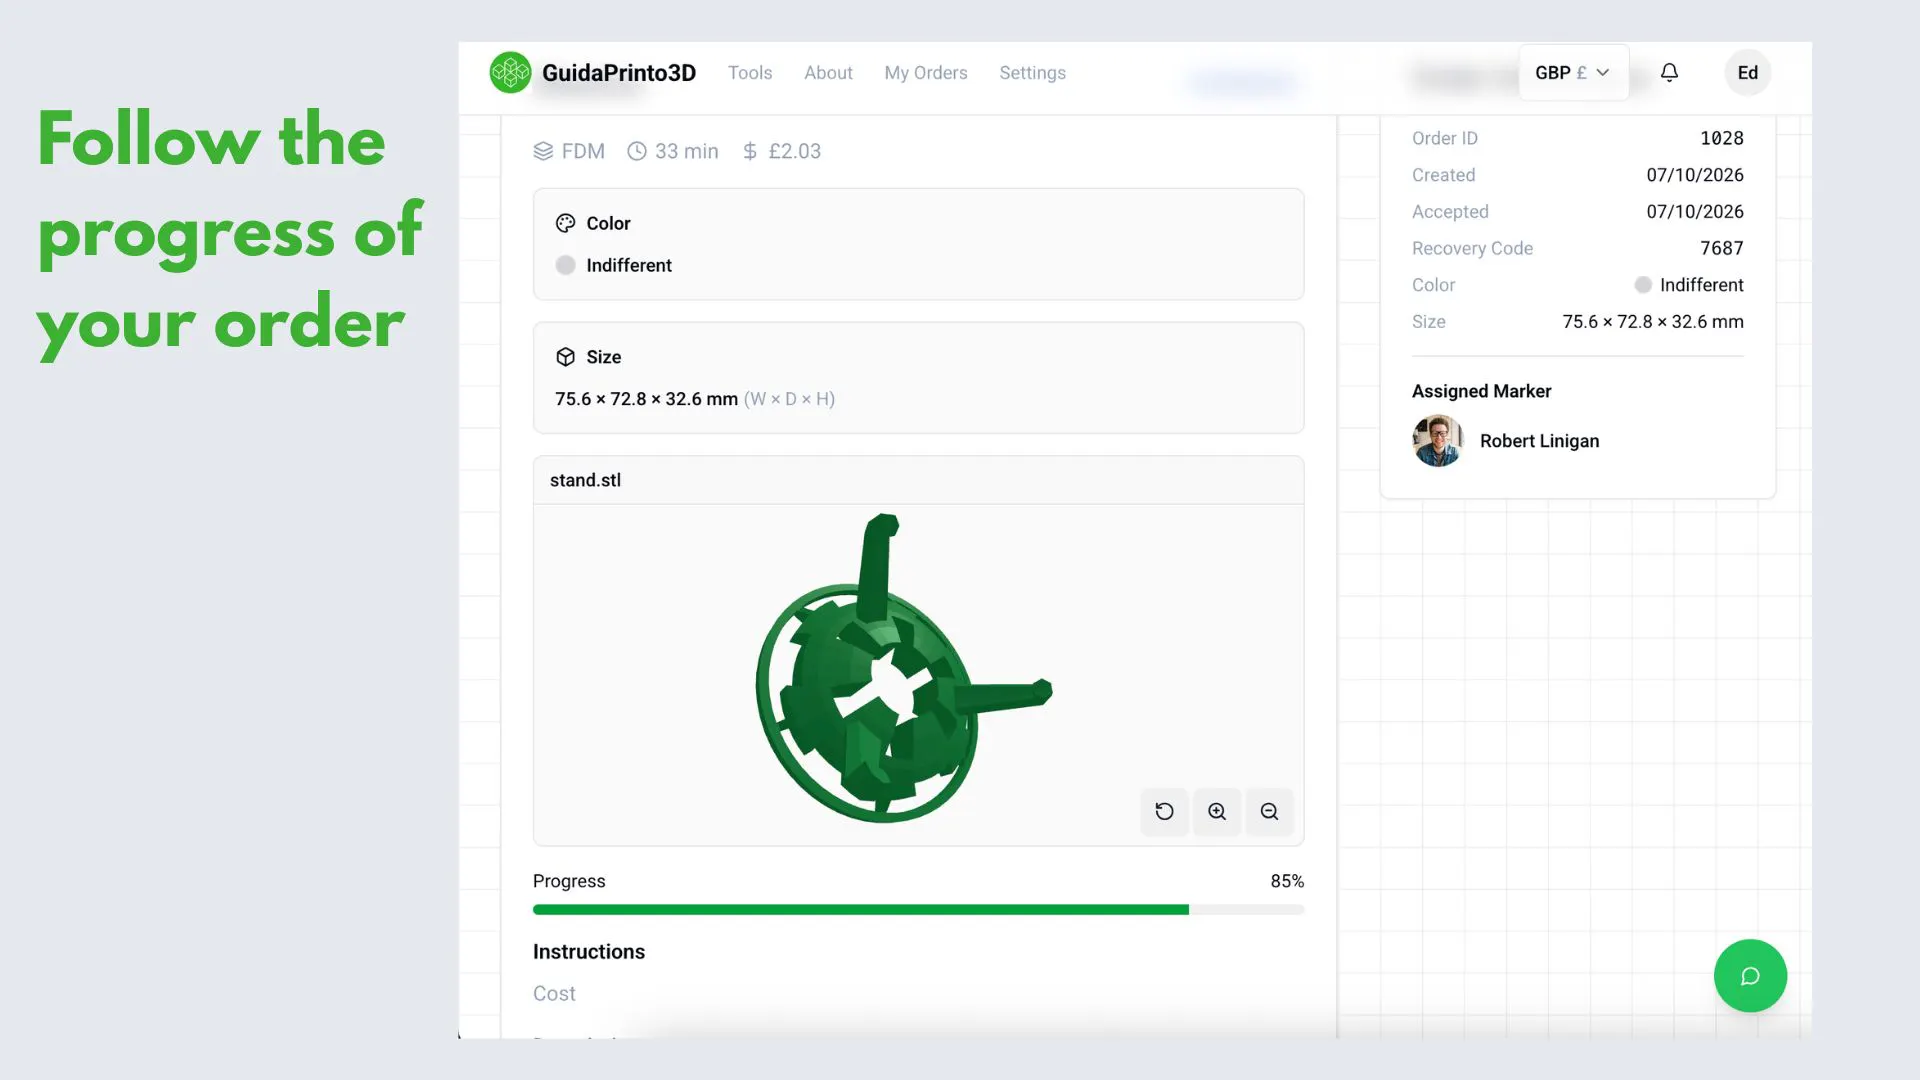Viewport: 1920px width, 1080px height.
Task: Open the notifications bell
Action: (x=1669, y=73)
